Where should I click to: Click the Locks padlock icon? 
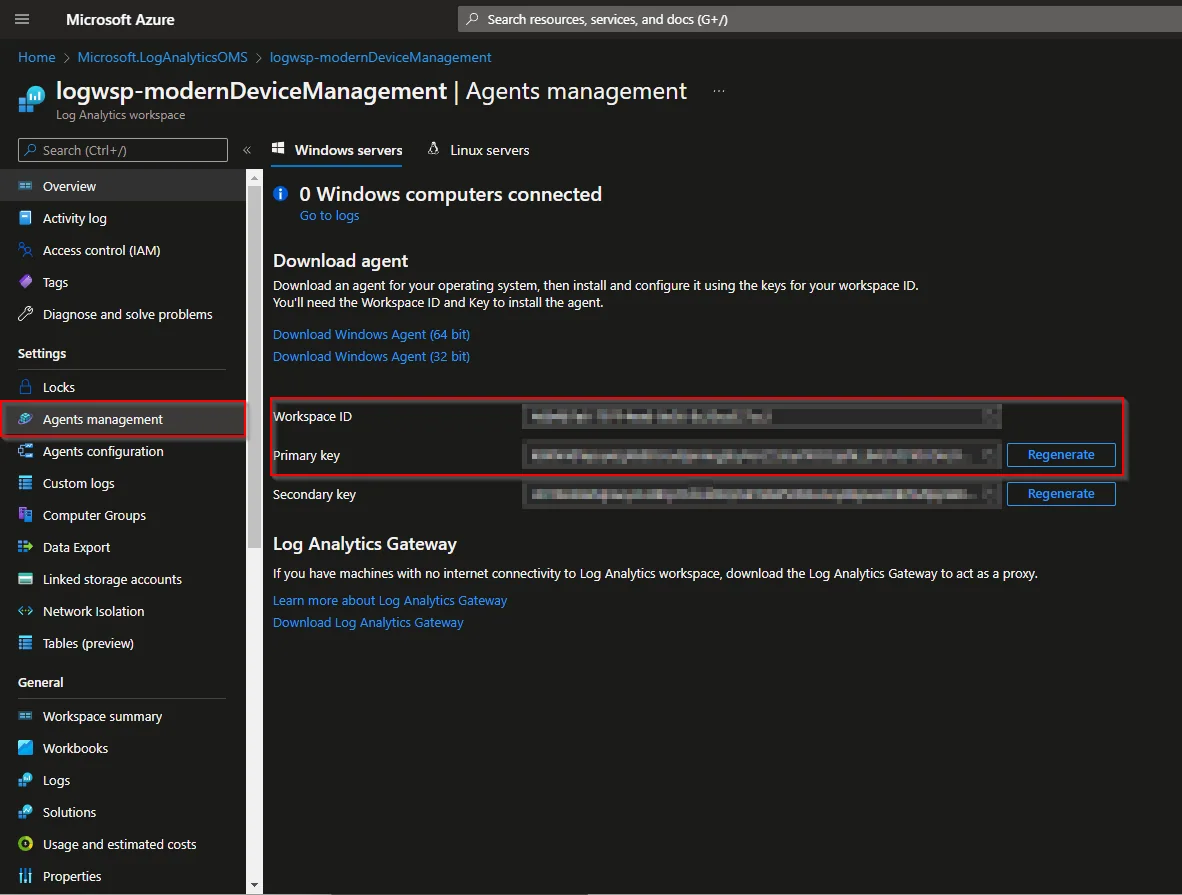pos(26,387)
